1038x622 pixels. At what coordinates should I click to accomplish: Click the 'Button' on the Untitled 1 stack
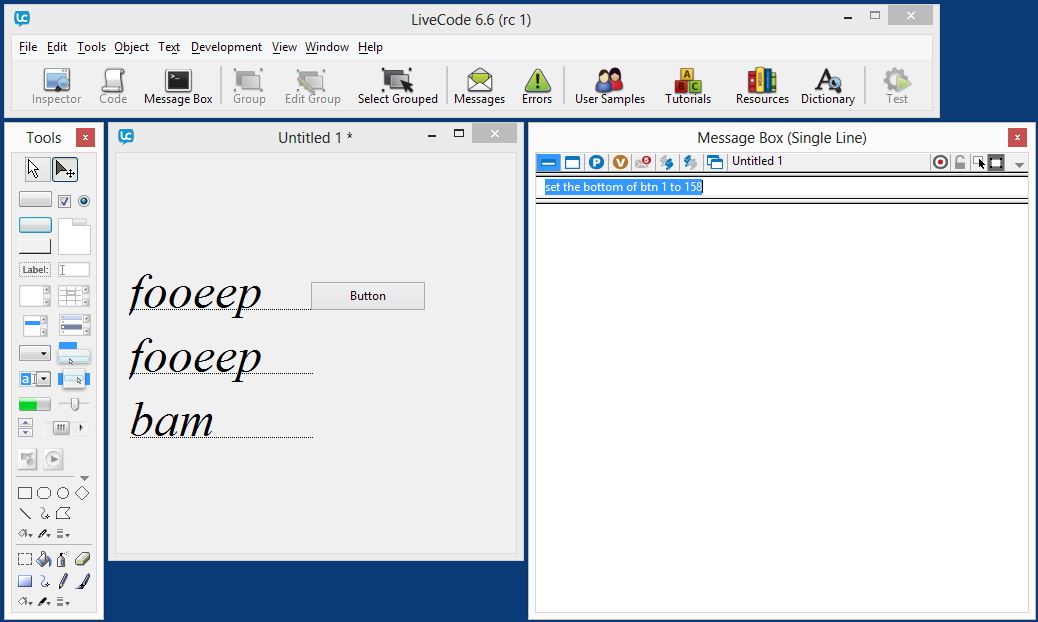pyautogui.click(x=367, y=296)
